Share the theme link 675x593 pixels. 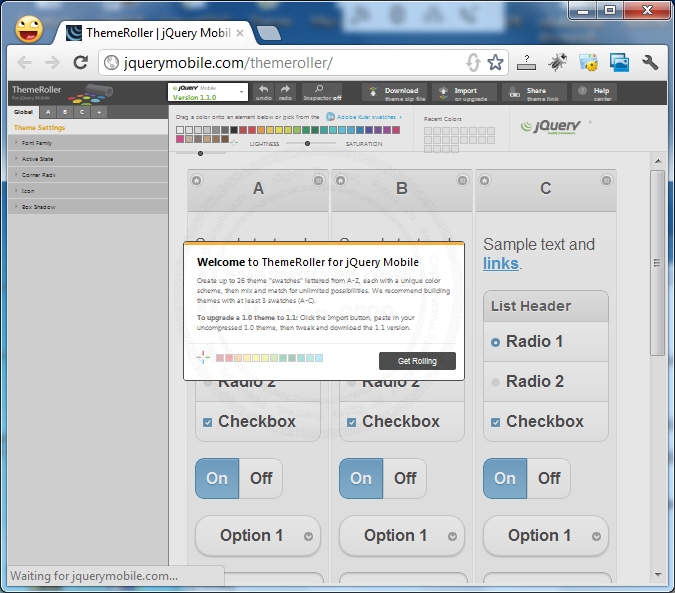pyautogui.click(x=534, y=93)
